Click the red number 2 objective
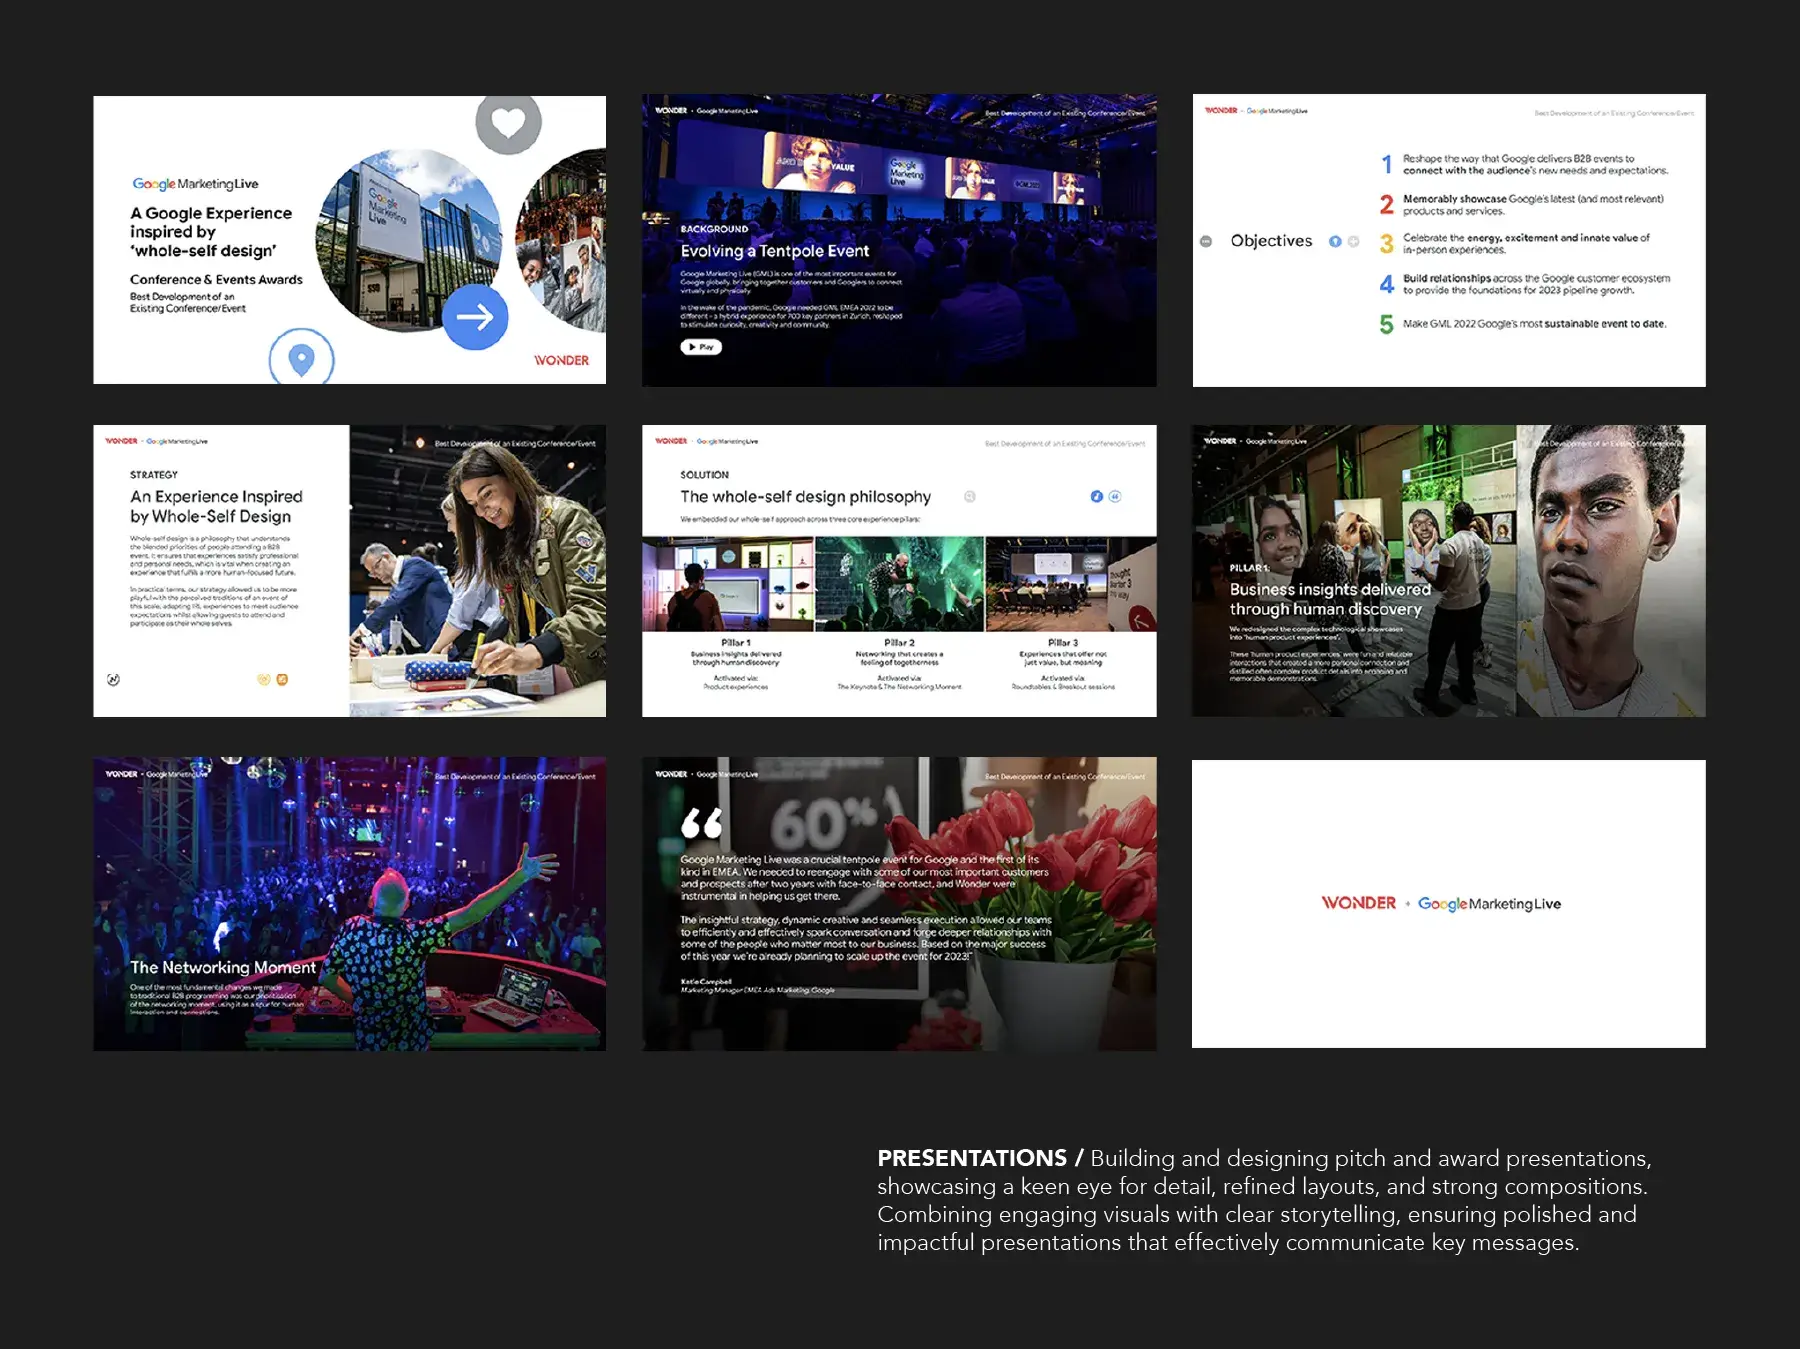Image resolution: width=1800 pixels, height=1349 pixels. [x=1386, y=205]
